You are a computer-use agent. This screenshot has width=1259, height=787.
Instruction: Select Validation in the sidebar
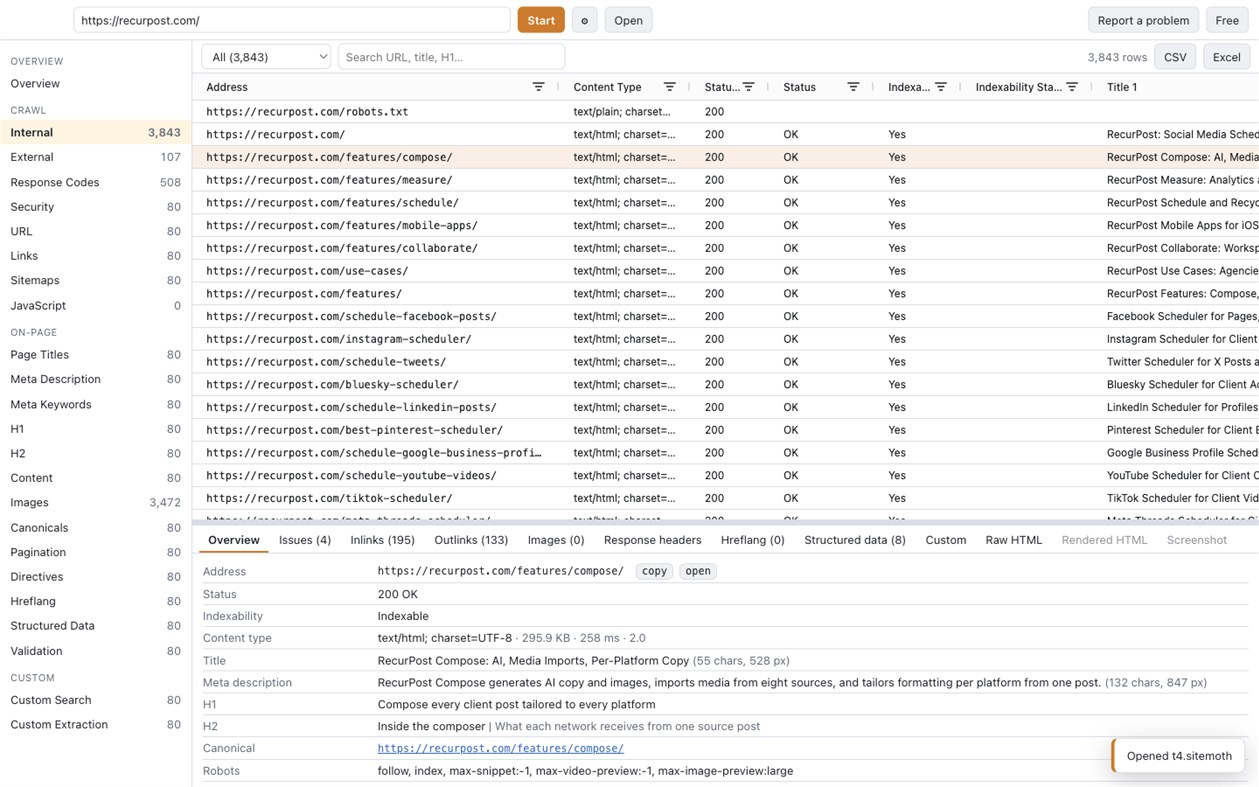[96, 651]
